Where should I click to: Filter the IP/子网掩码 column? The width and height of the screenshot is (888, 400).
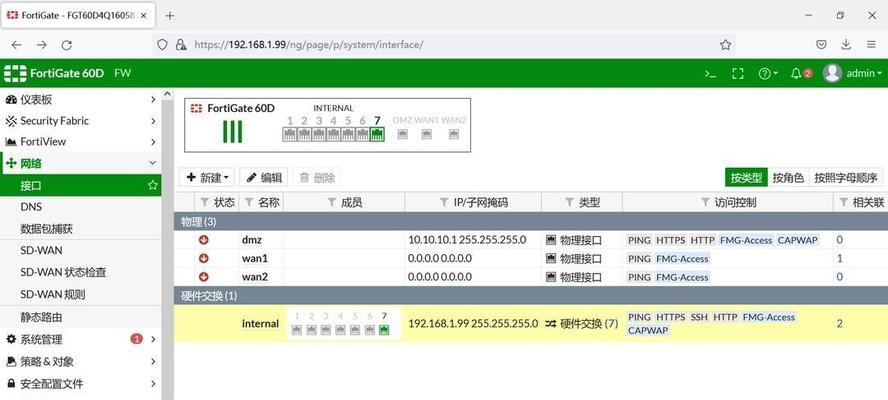[445, 202]
